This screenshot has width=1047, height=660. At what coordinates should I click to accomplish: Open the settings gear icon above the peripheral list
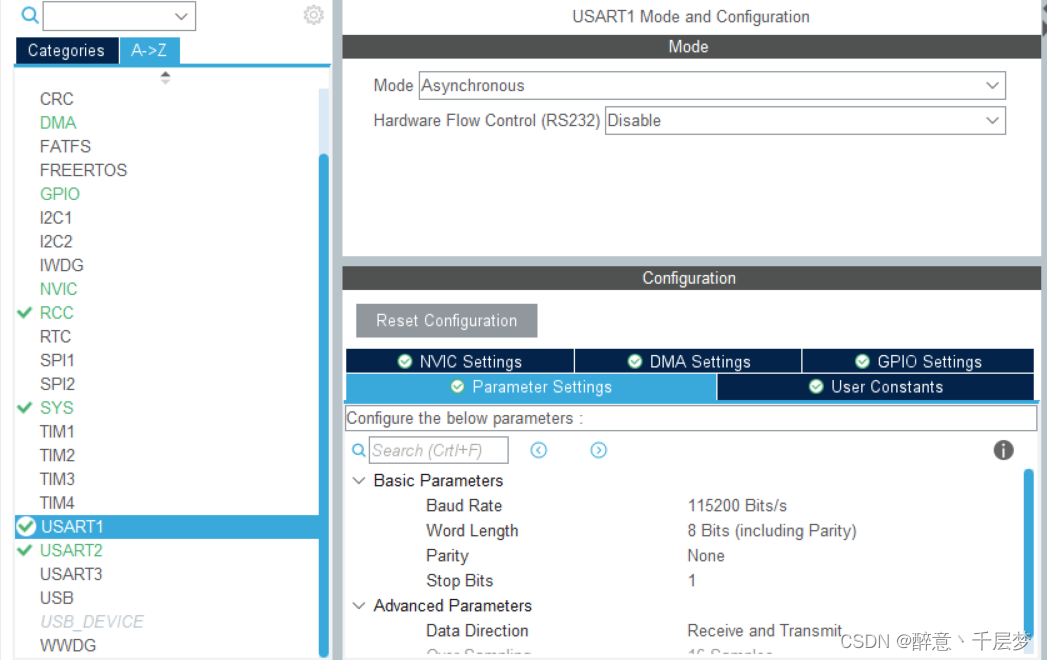point(313,15)
